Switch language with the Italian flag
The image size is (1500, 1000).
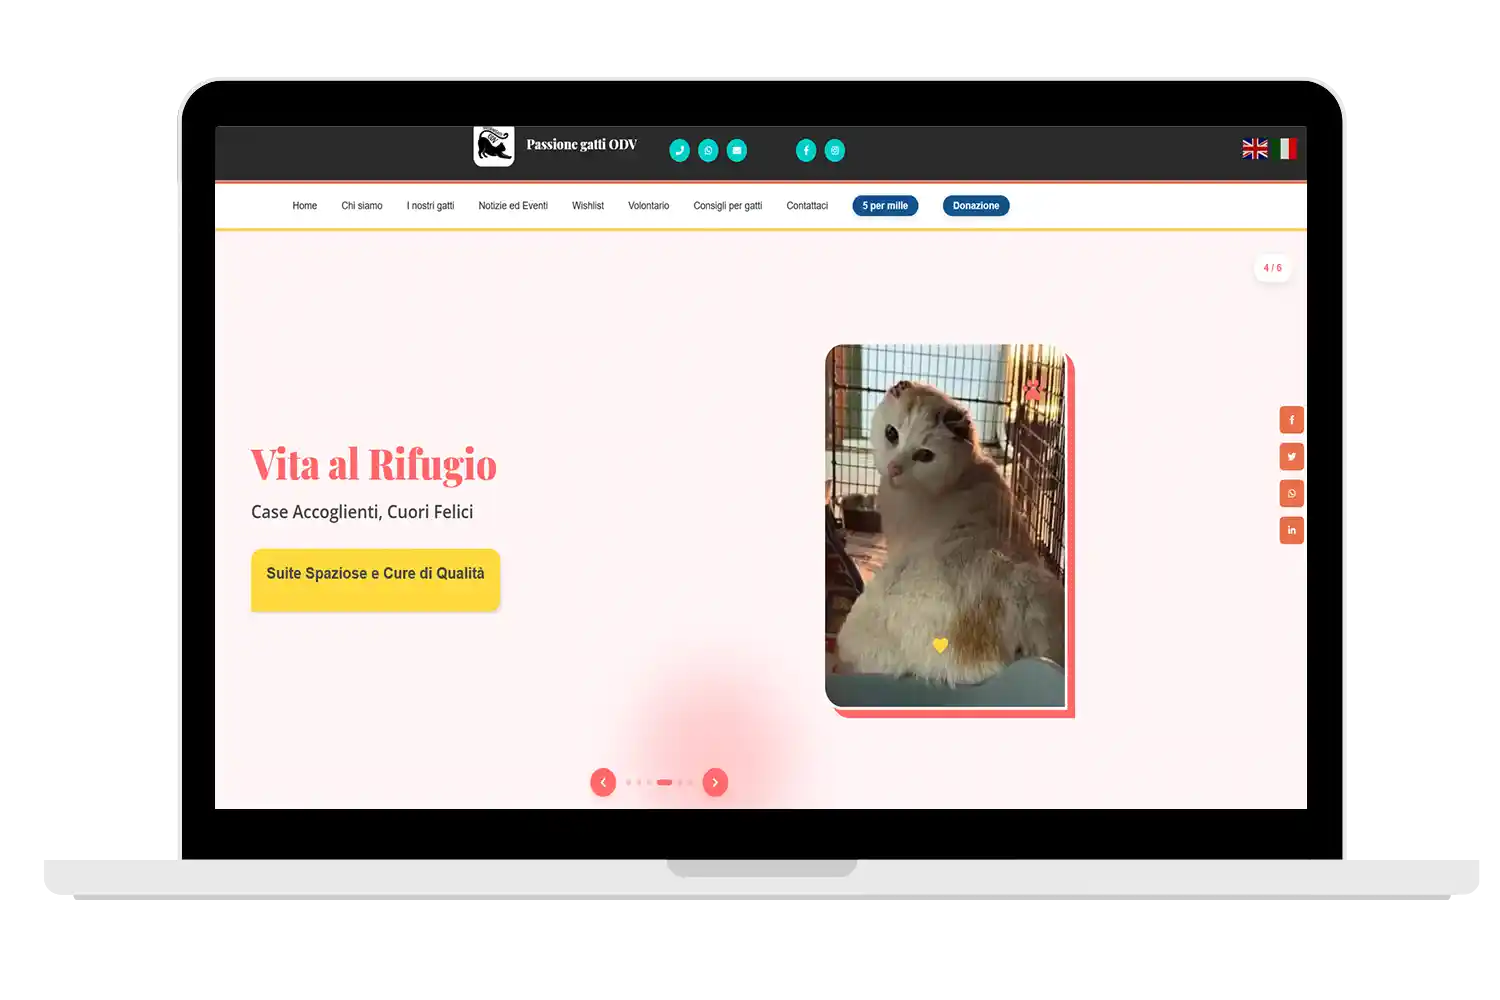1287,149
